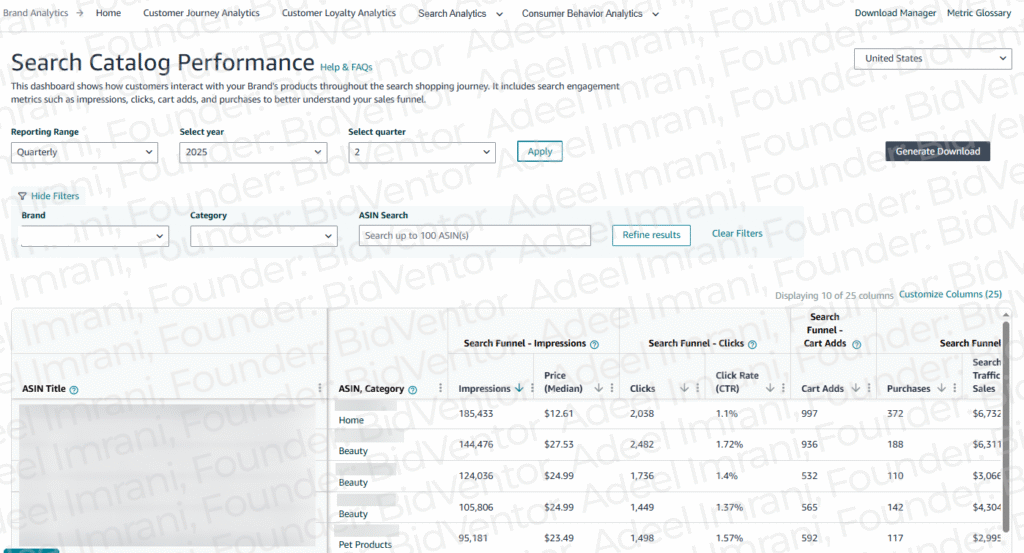Open Customer Journey Analytics

(201, 13)
